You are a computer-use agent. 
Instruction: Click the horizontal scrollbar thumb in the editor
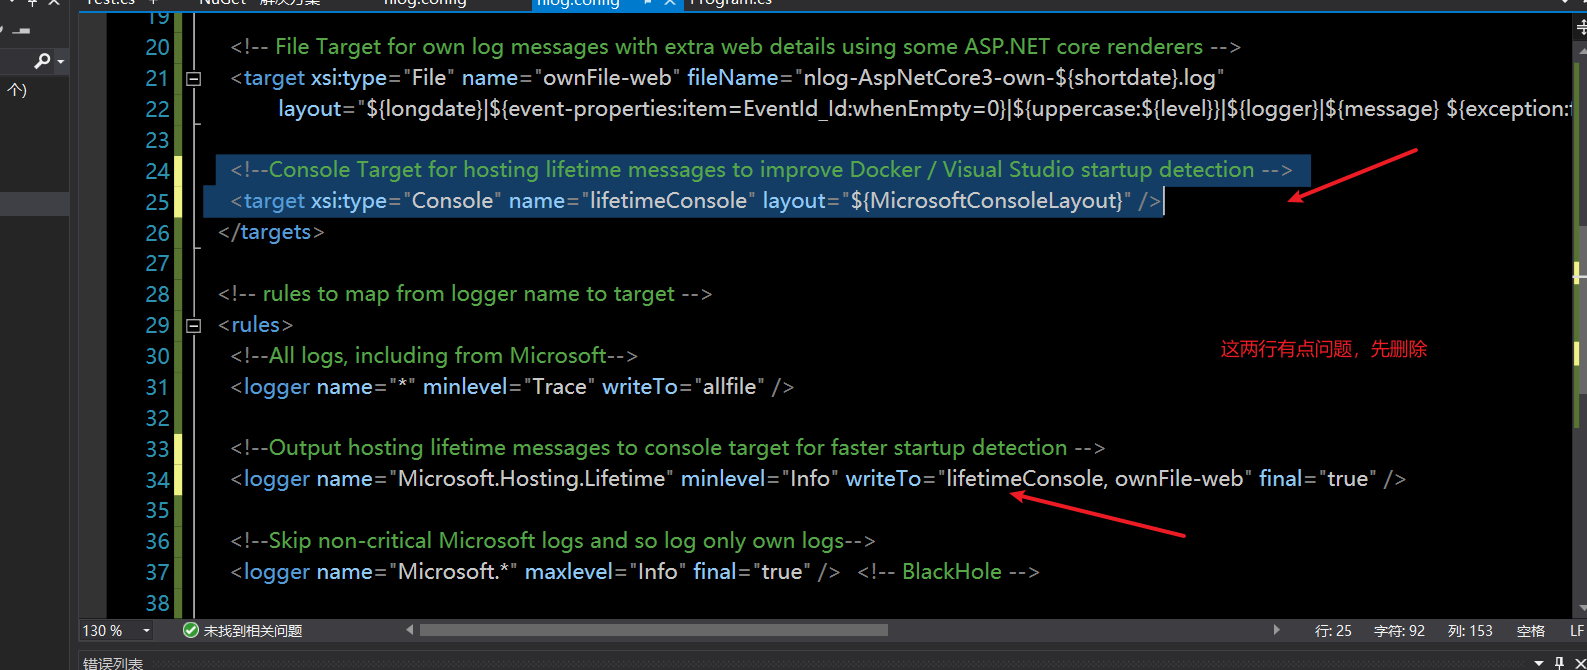tap(654, 630)
